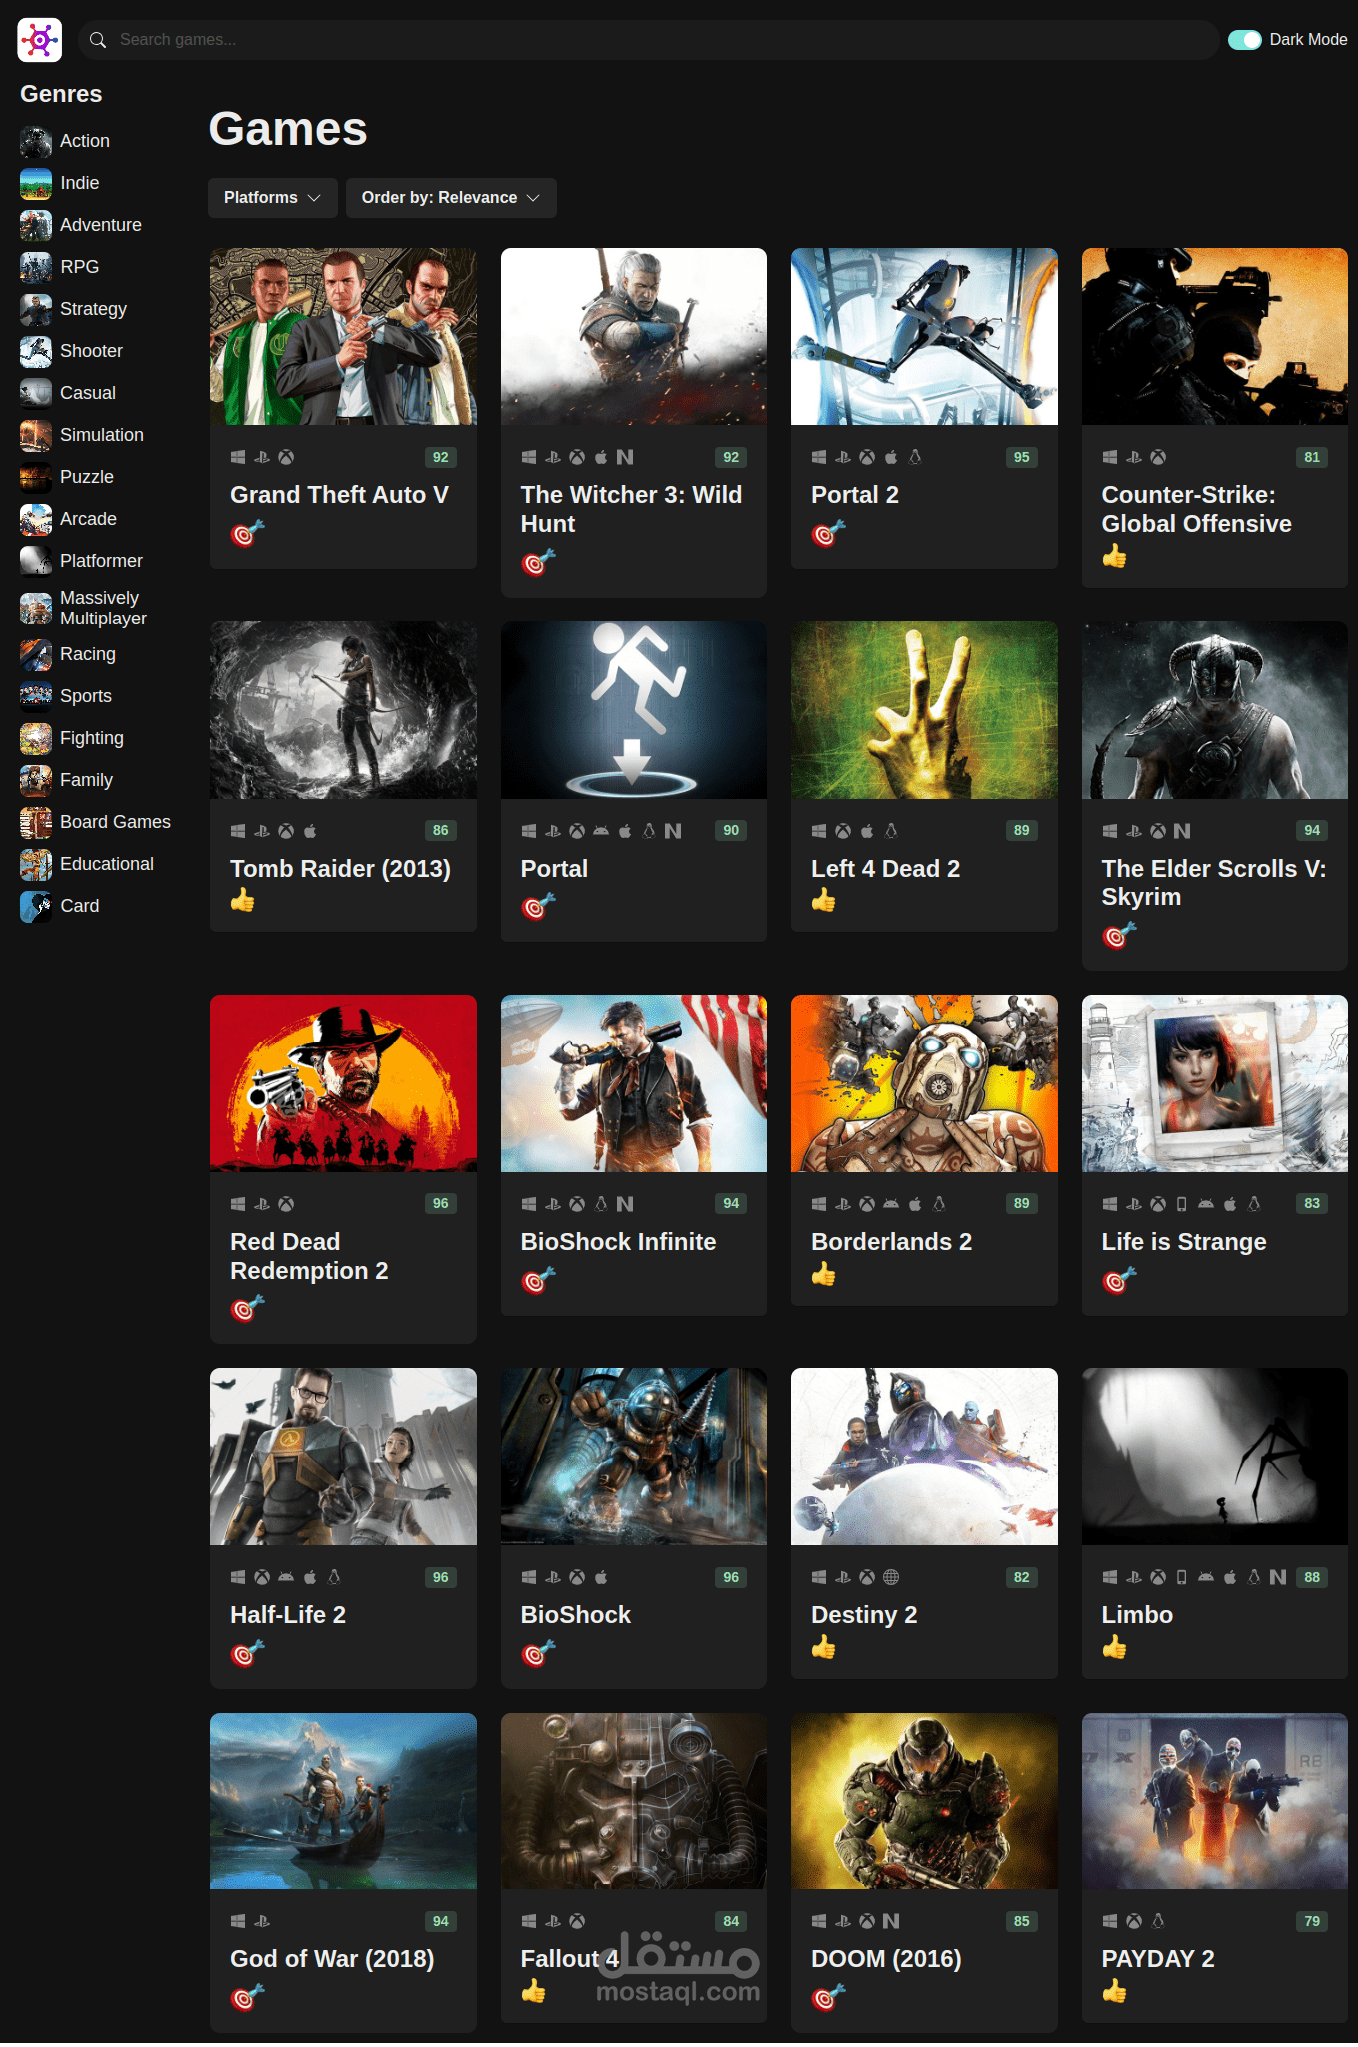Open the BioShock Infinite title link
The width and height of the screenshot is (1358, 2047).
click(618, 1242)
